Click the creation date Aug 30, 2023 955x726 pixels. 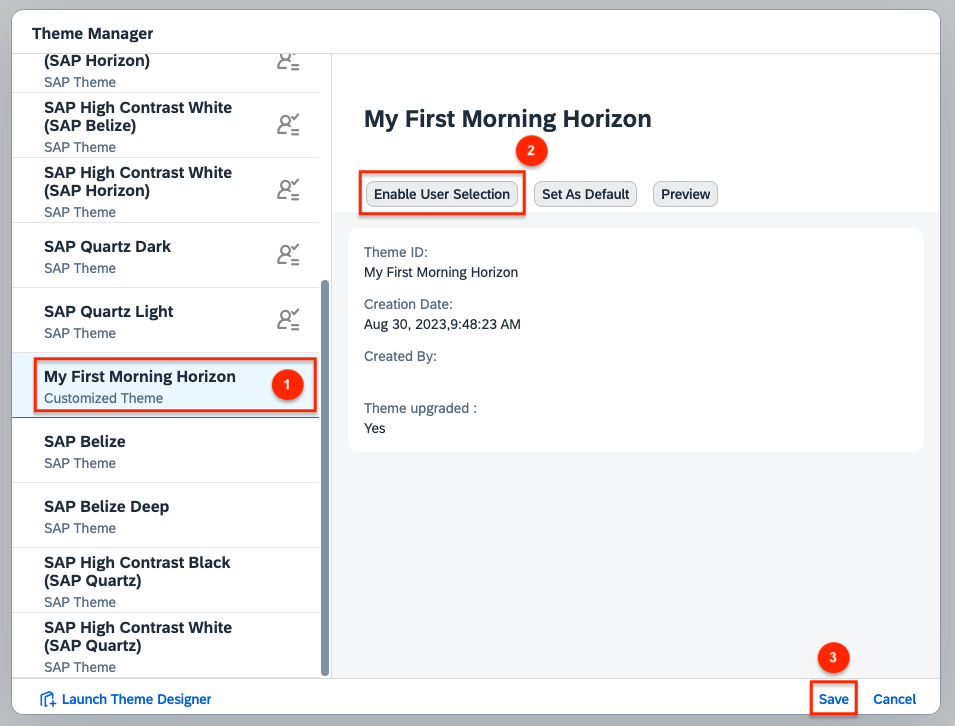pyautogui.click(x=442, y=324)
